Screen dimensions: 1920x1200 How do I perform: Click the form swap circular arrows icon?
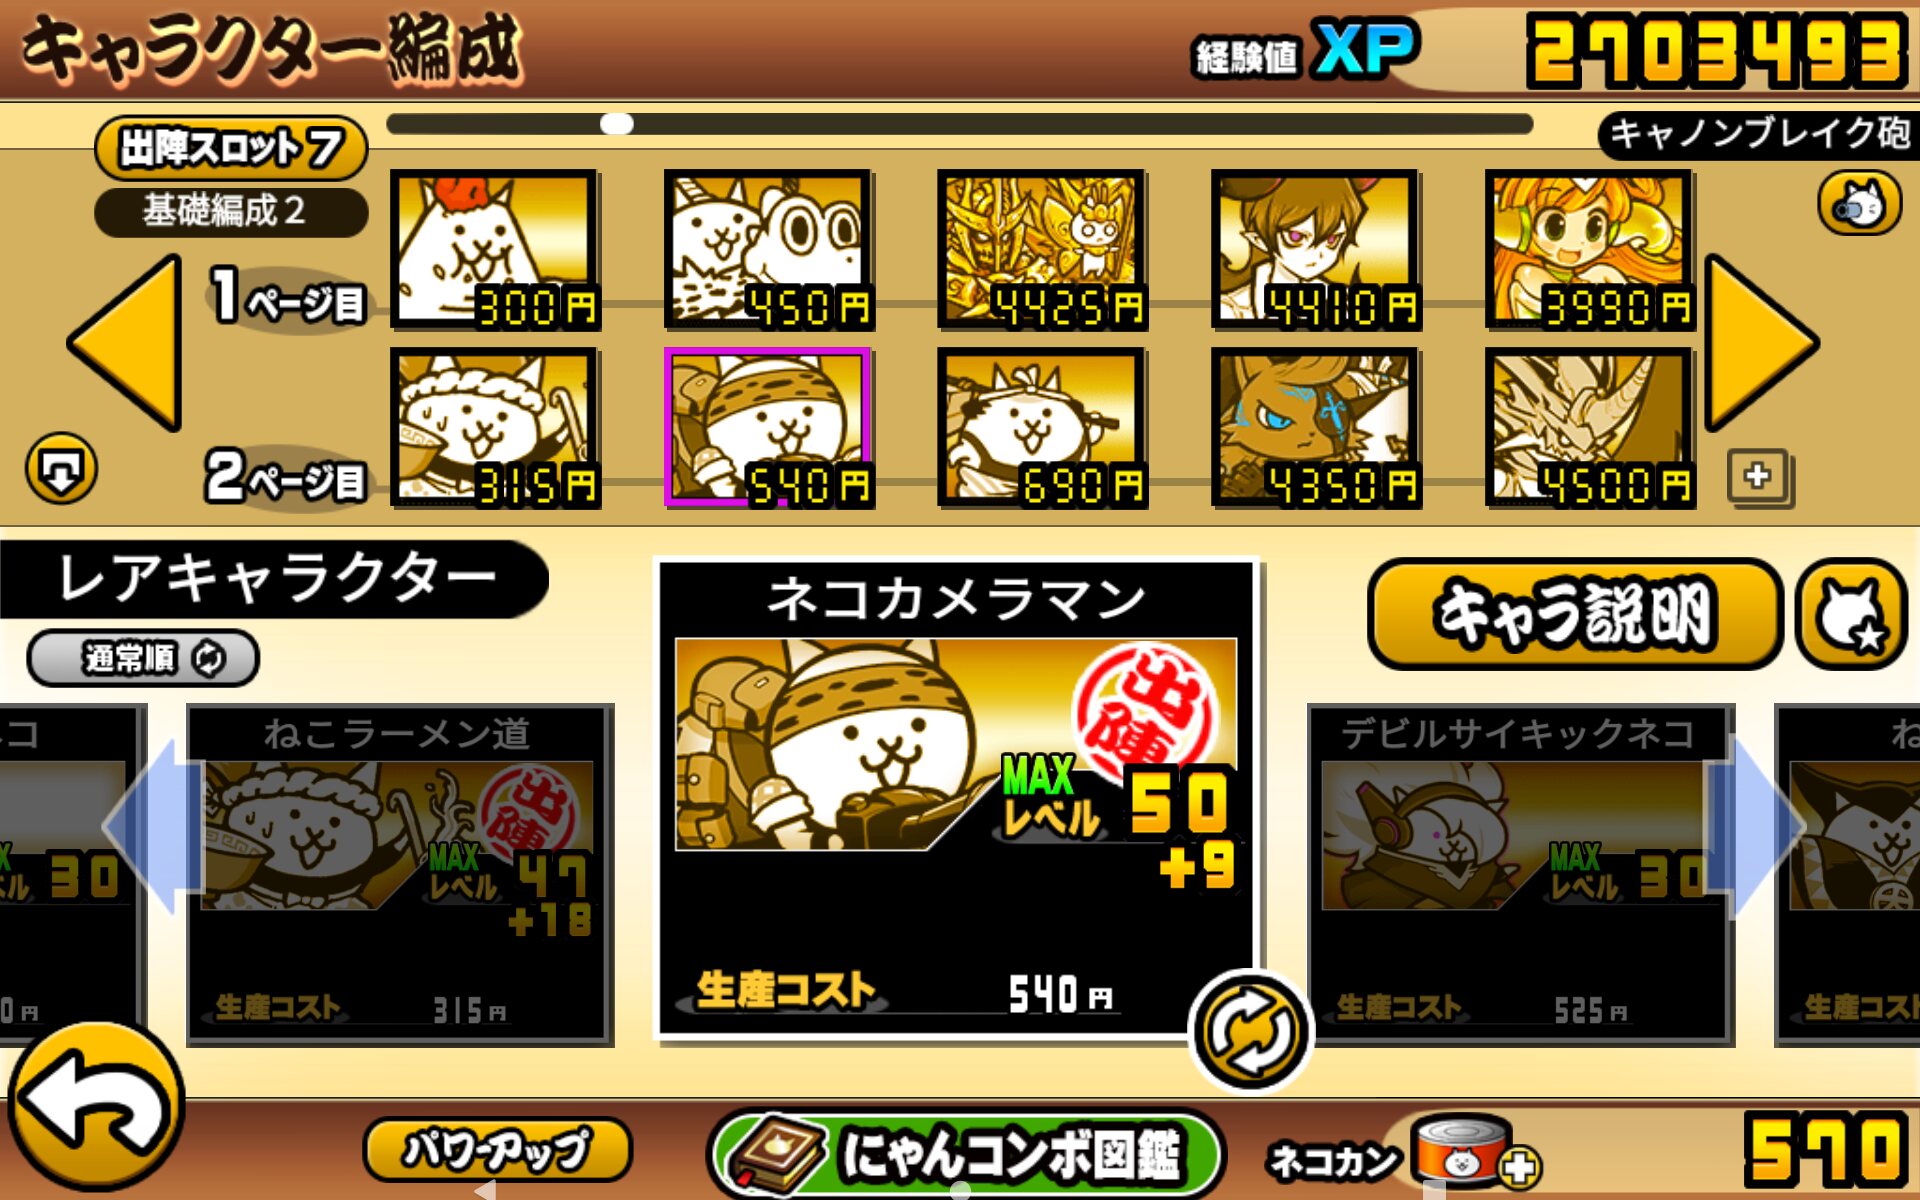(x=1250, y=1031)
